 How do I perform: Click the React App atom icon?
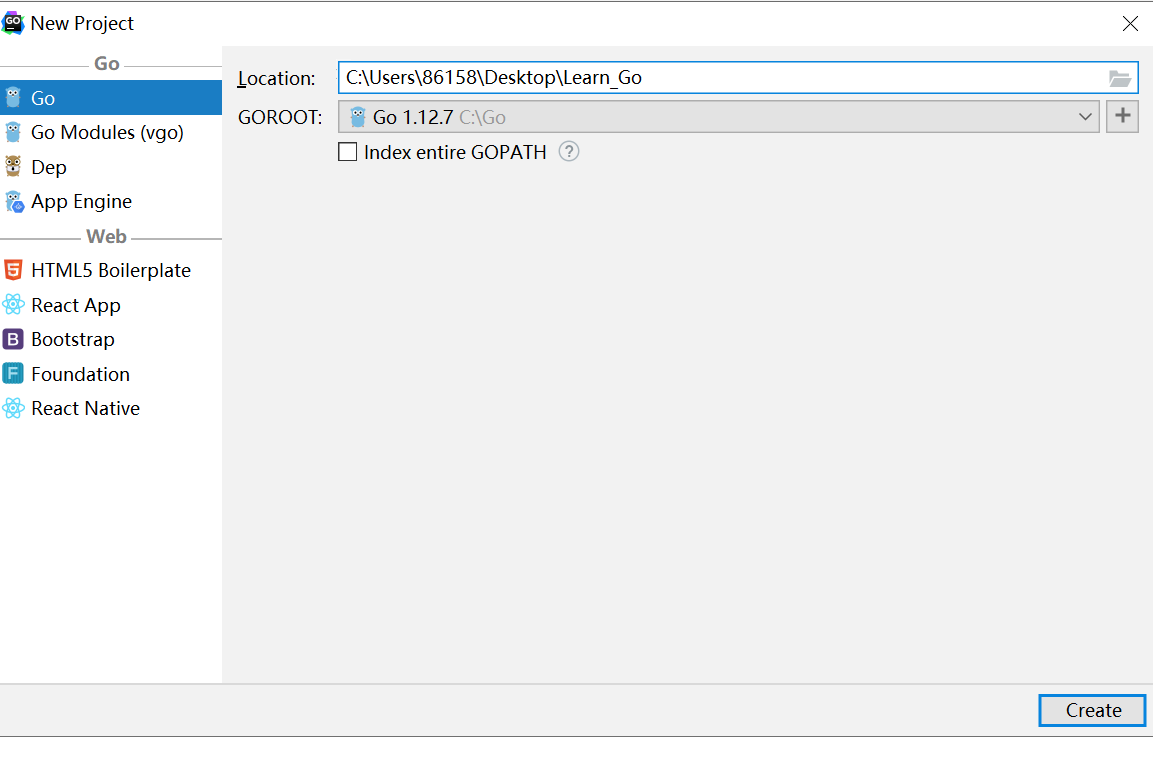coord(13,304)
